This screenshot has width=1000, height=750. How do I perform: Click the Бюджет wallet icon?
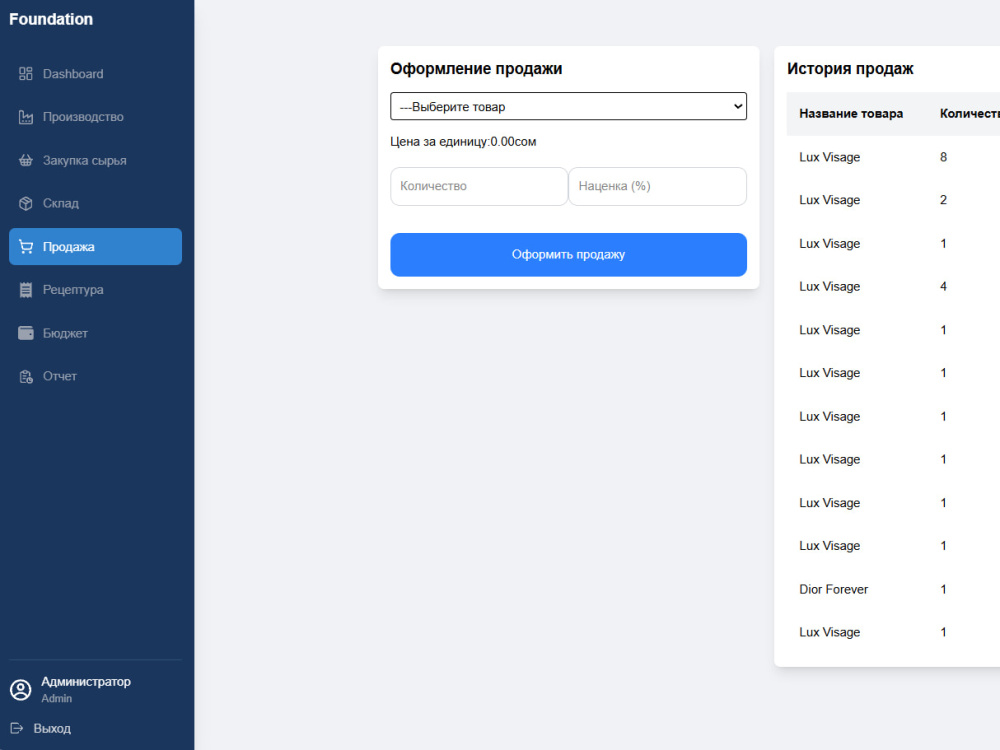(x=26, y=333)
